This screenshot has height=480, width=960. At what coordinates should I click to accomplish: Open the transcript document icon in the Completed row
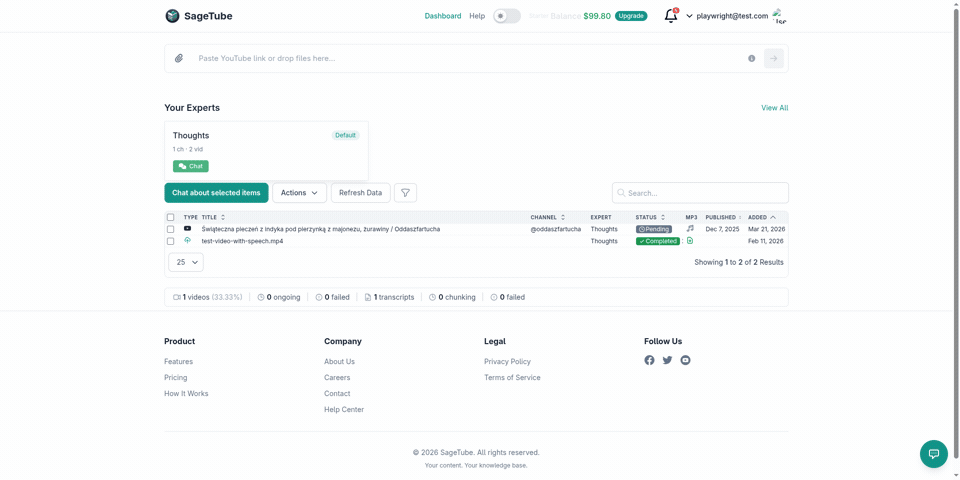click(690, 241)
